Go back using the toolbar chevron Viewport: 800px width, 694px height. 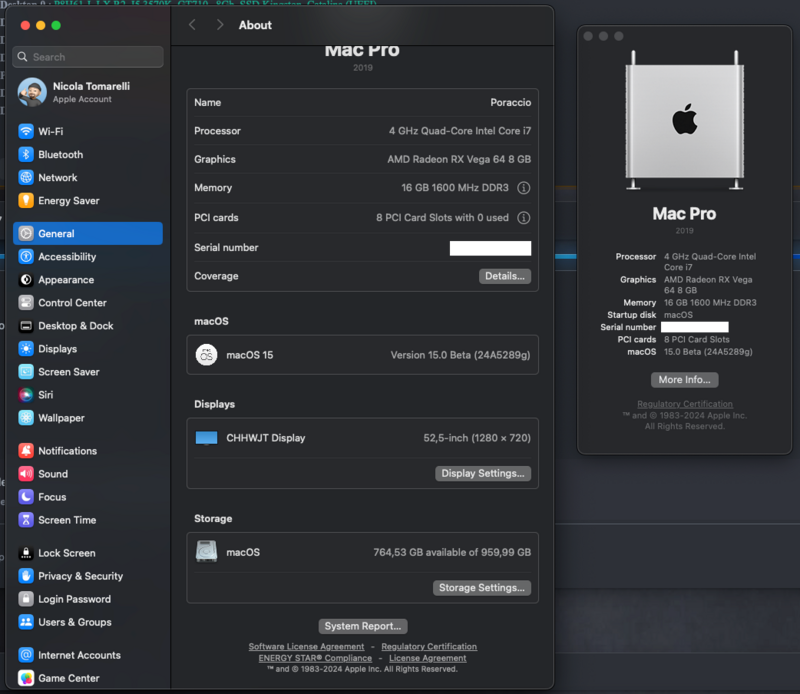point(193,25)
